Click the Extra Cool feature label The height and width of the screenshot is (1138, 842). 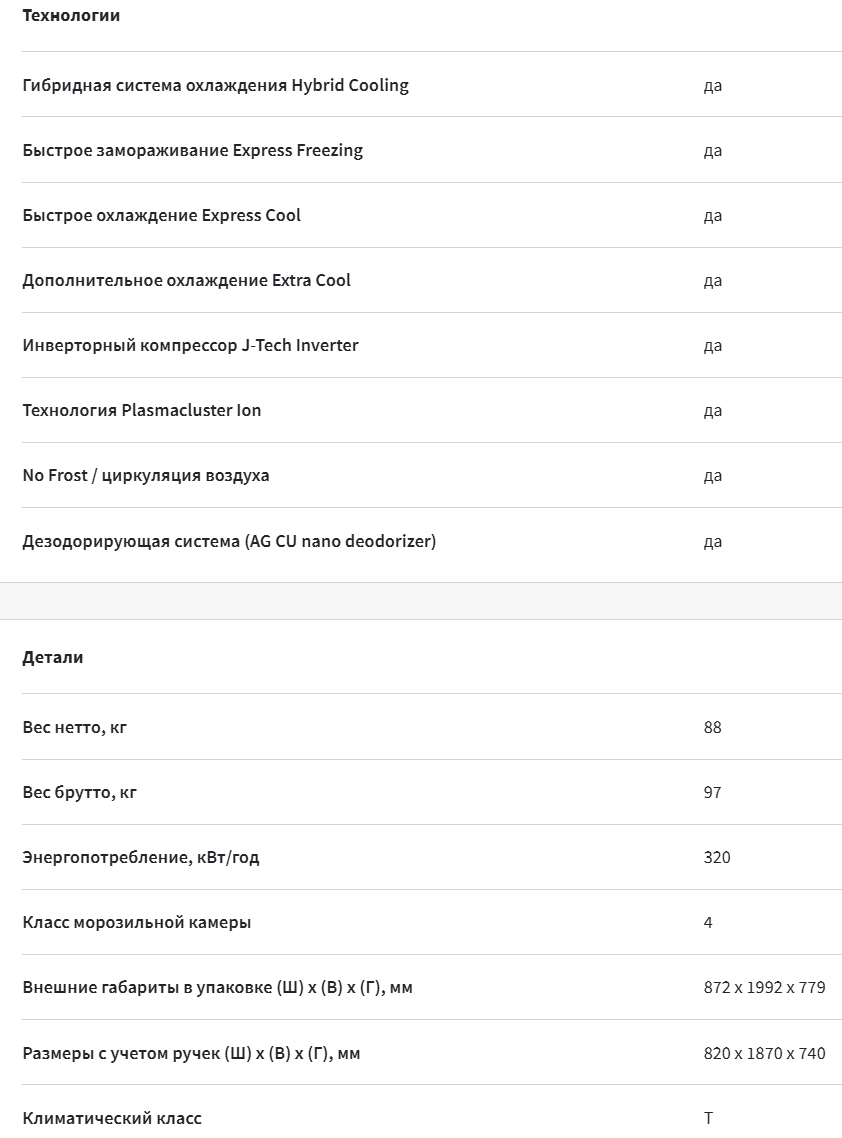(x=187, y=280)
